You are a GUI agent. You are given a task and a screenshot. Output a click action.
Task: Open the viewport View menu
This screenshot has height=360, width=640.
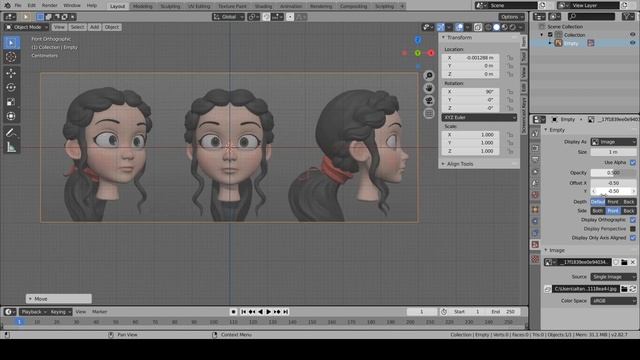click(59, 27)
